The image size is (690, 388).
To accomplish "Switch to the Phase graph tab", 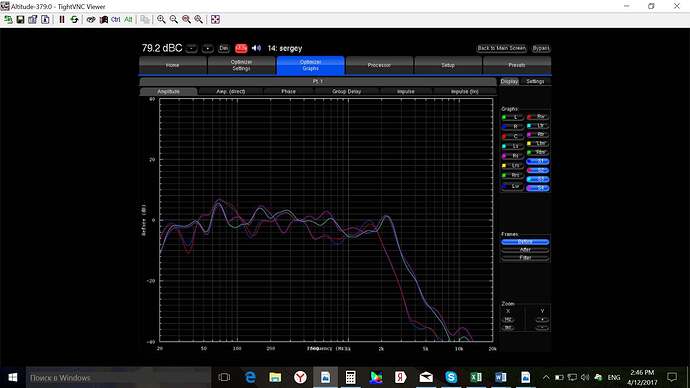I will tap(288, 92).
